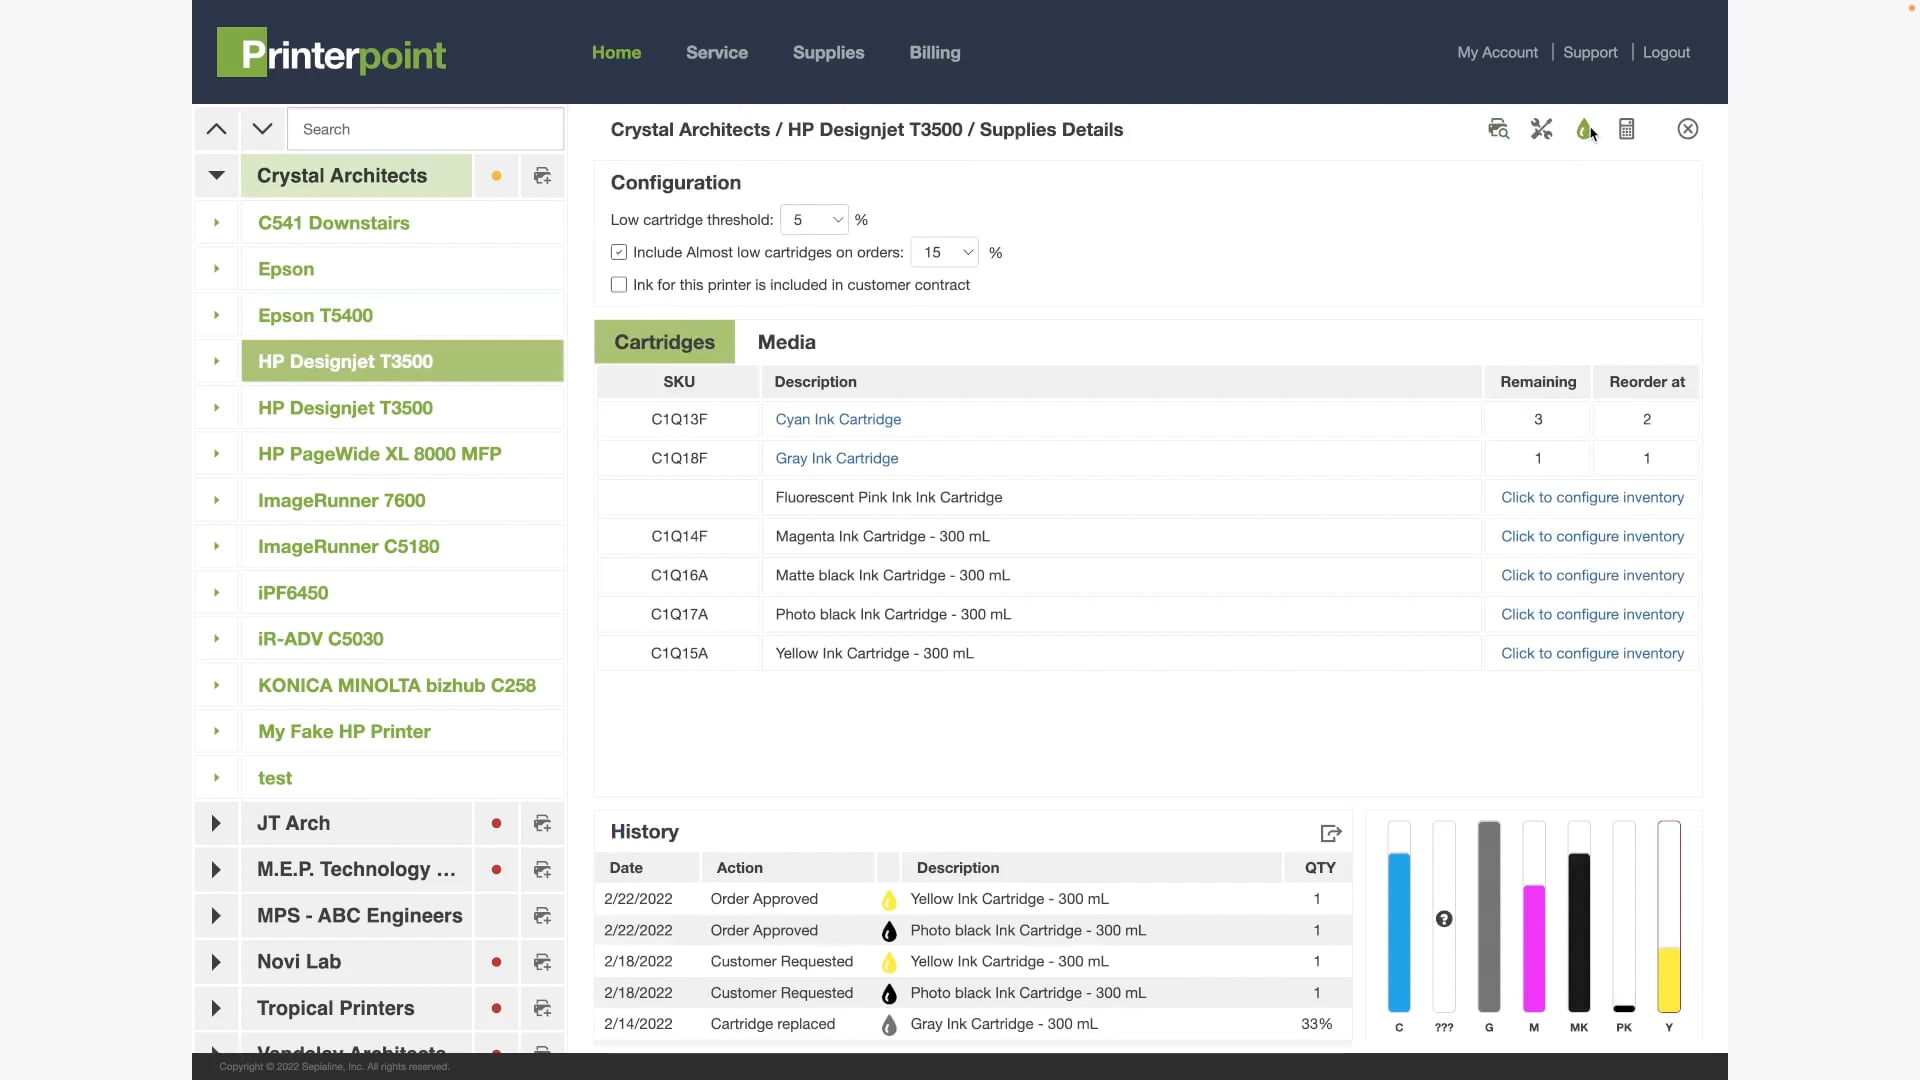Screen dimensions: 1920x1080
Task: Select the ImageRunner C5180 printer
Action: click(x=402, y=547)
